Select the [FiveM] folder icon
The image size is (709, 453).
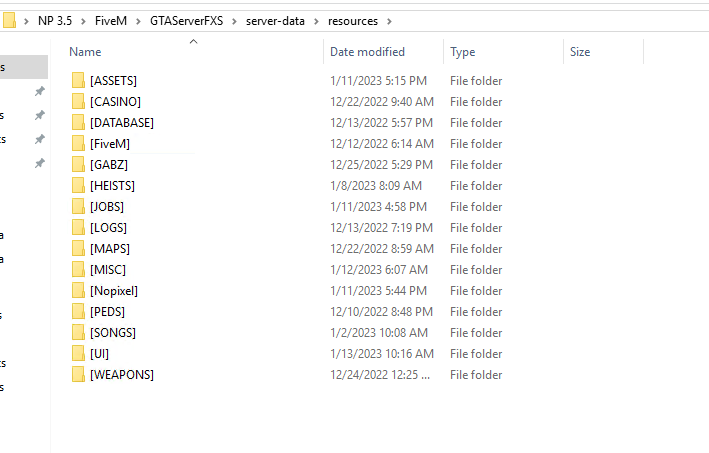click(x=78, y=144)
